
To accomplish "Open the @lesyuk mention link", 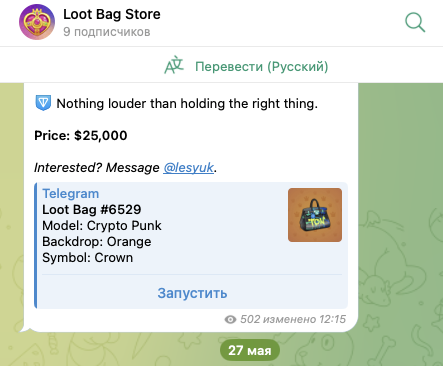I will (x=188, y=167).
